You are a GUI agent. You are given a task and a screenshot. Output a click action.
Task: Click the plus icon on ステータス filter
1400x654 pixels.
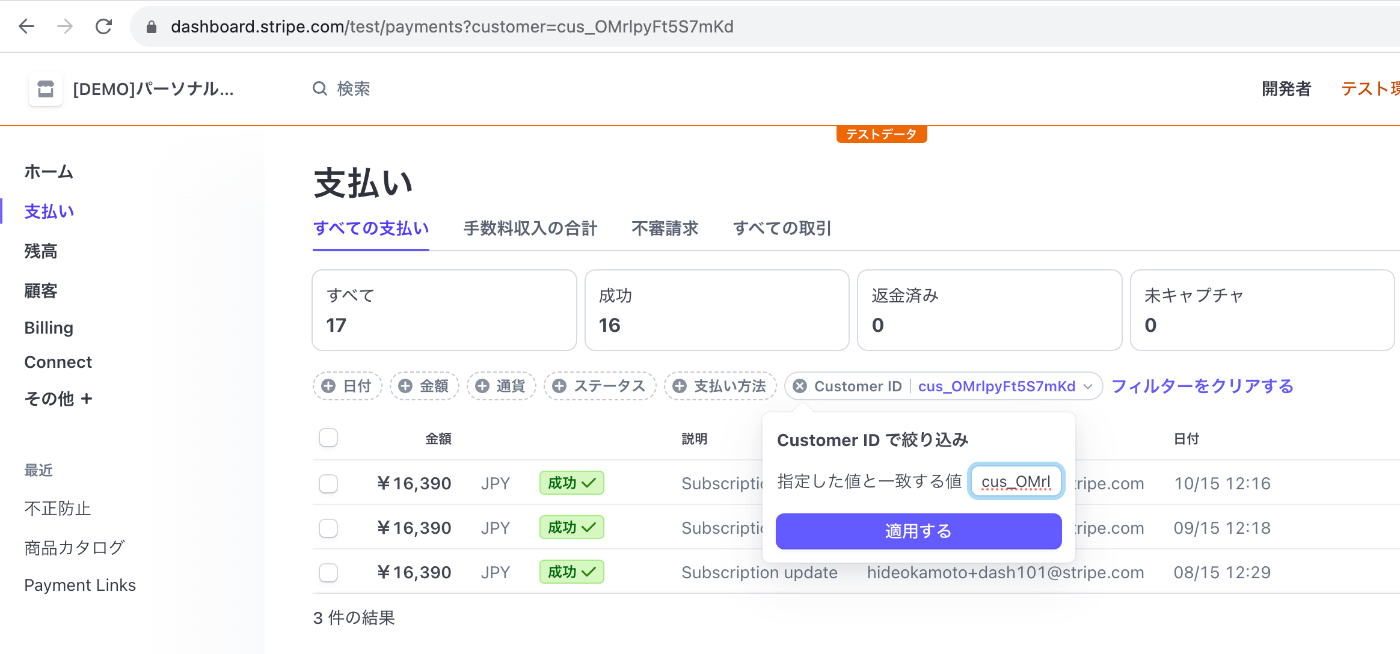[559, 386]
